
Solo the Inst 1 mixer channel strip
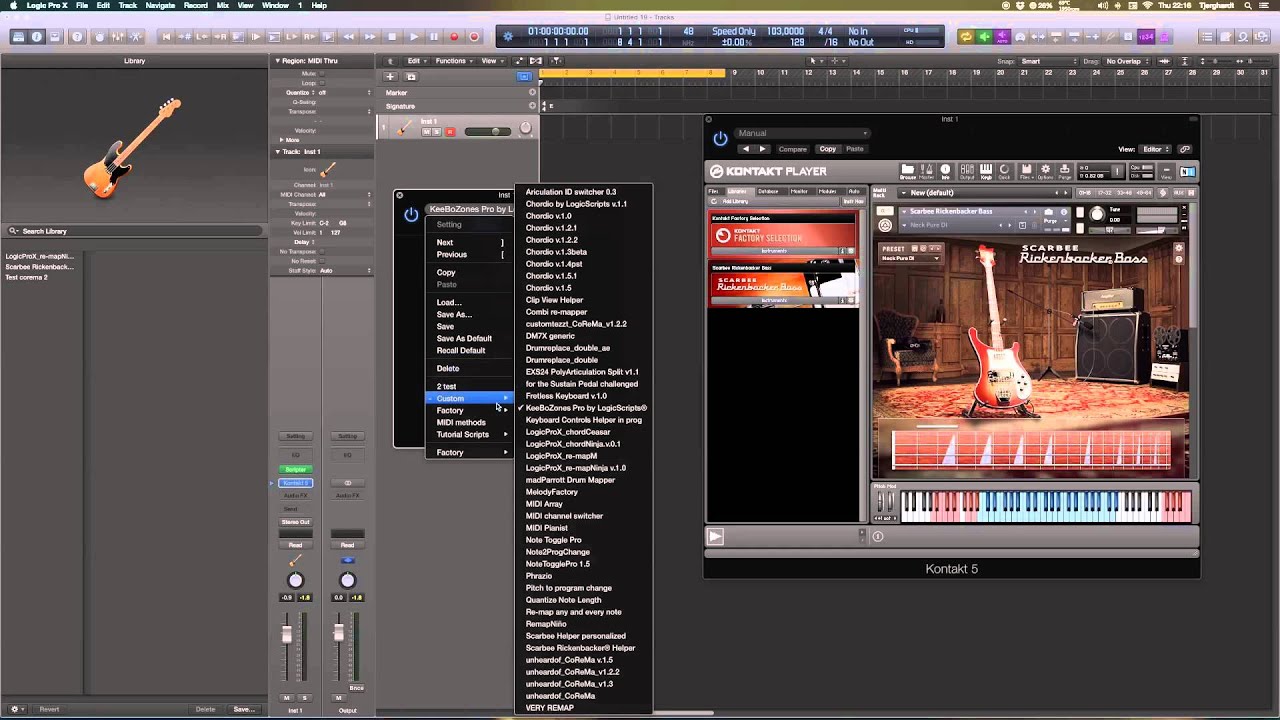pyautogui.click(x=304, y=697)
